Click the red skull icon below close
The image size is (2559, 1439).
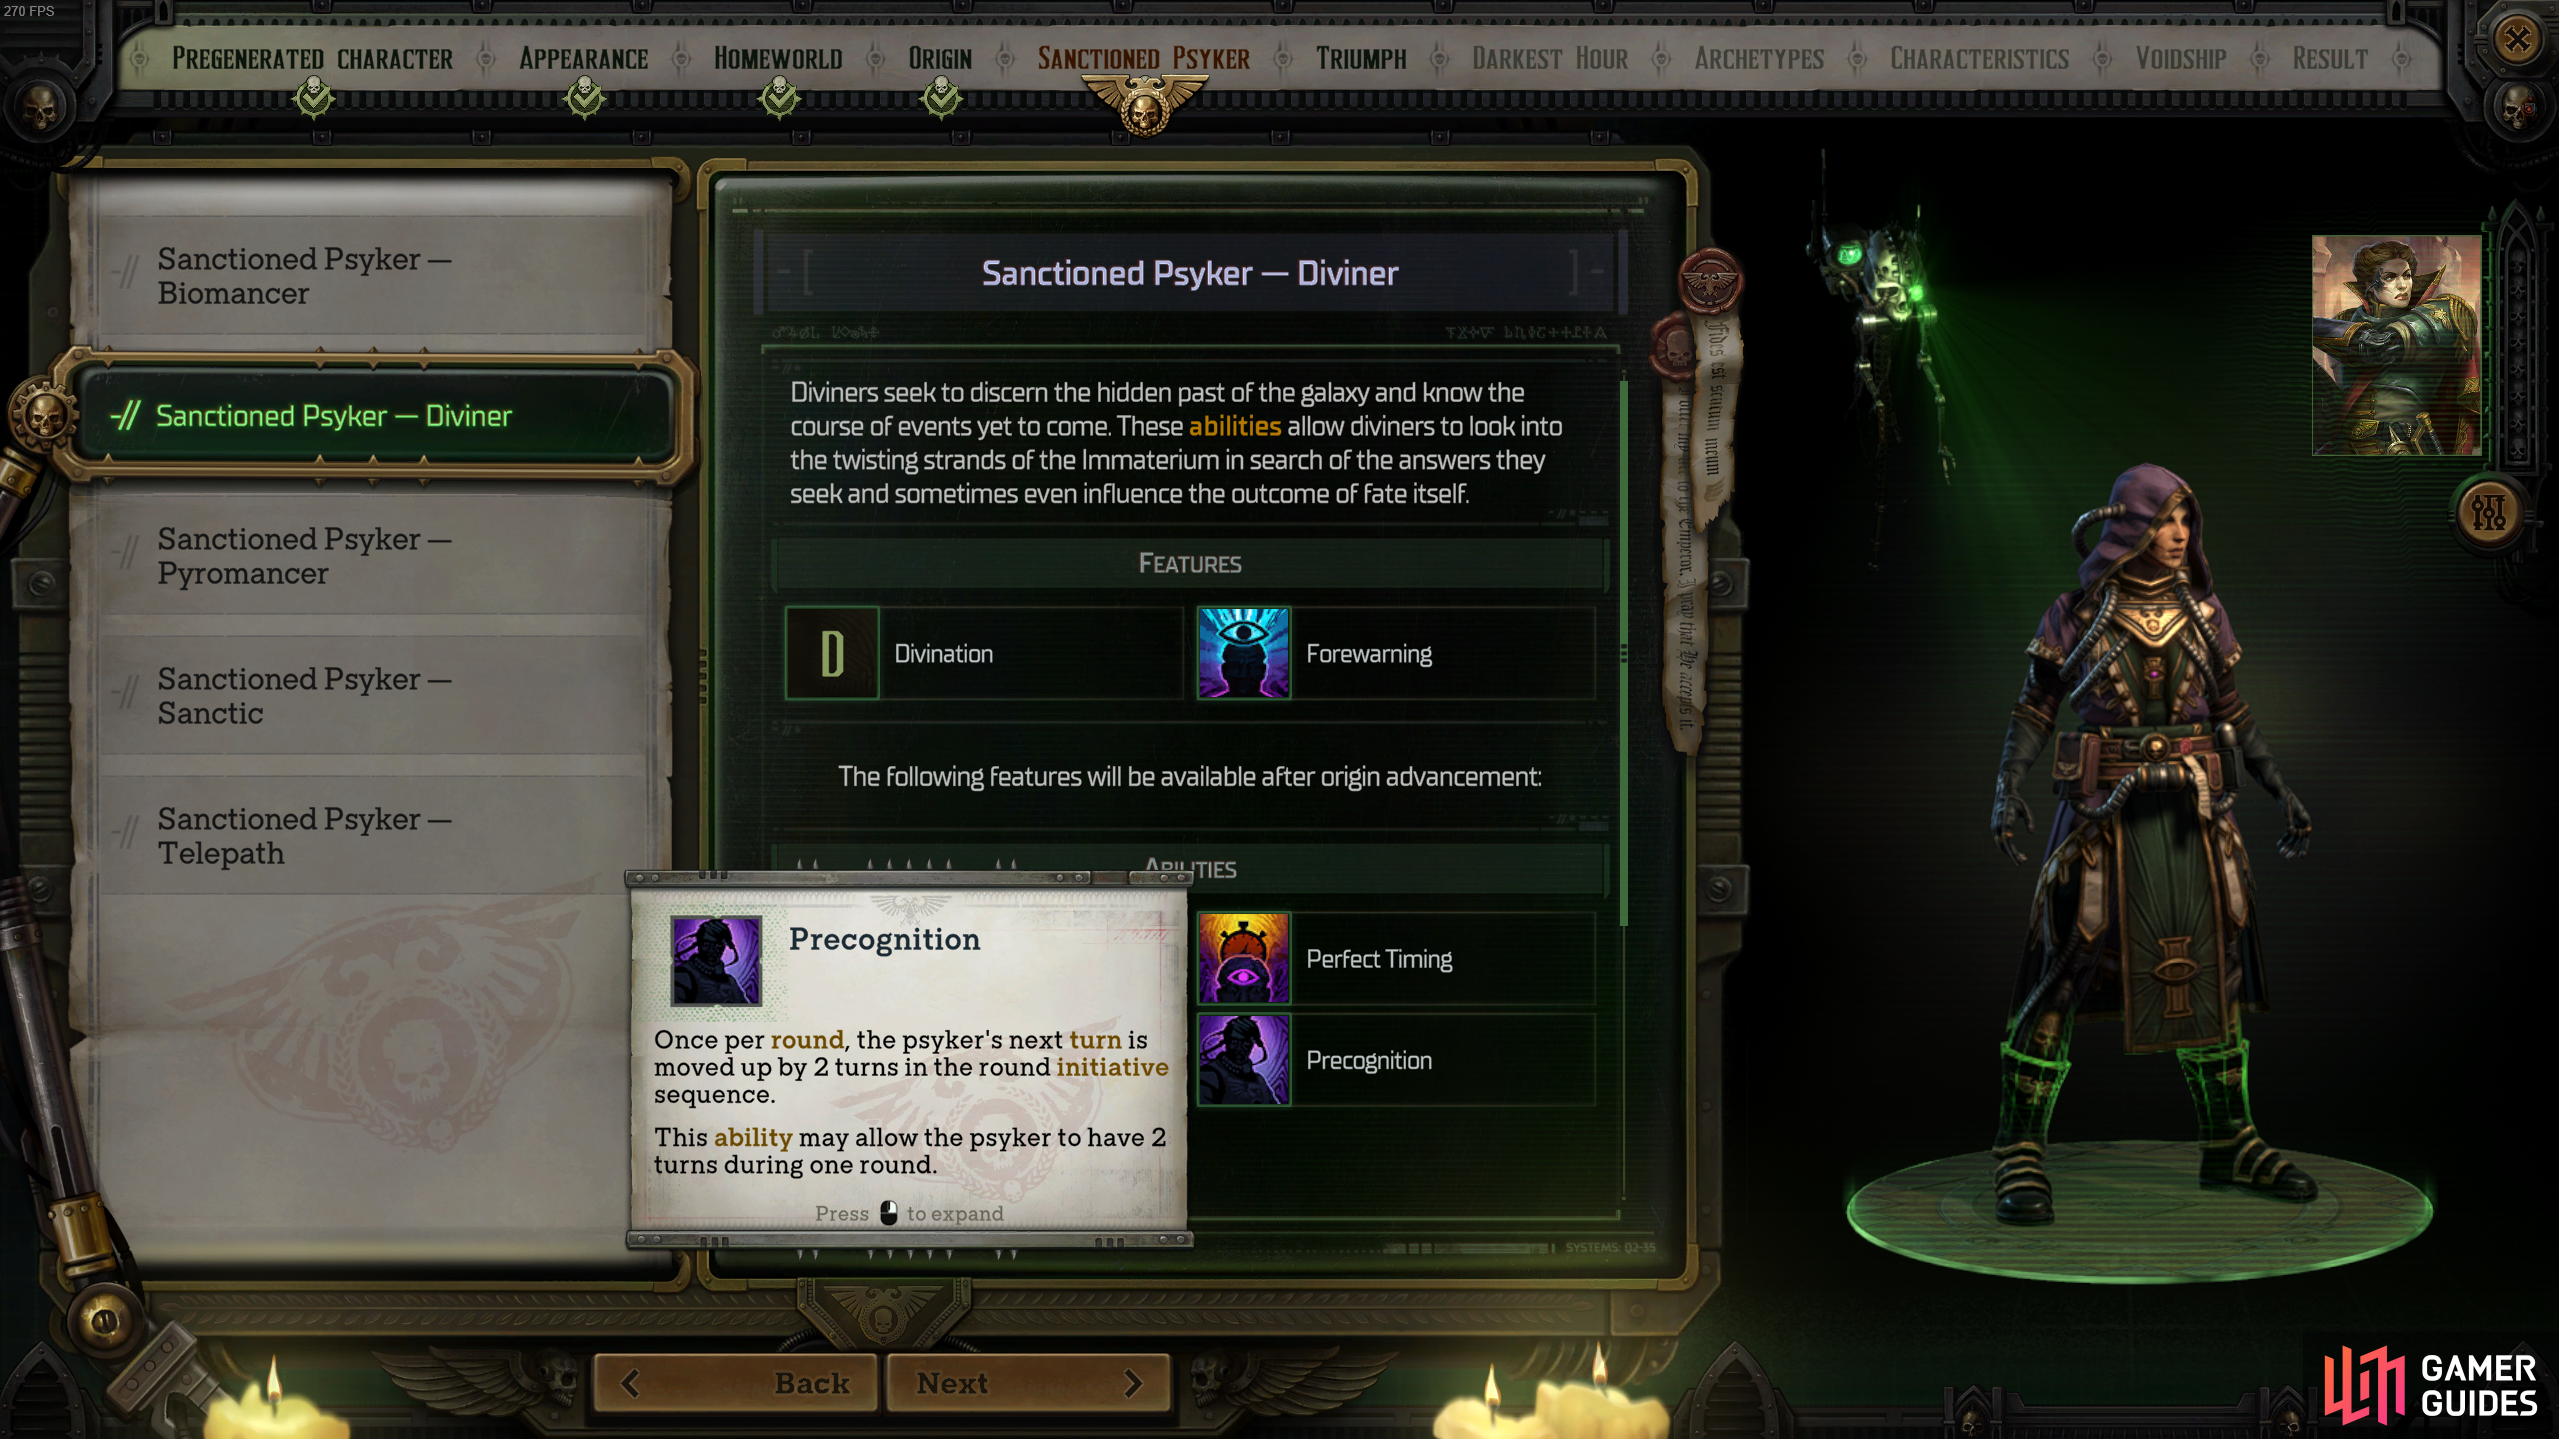[x=2517, y=106]
